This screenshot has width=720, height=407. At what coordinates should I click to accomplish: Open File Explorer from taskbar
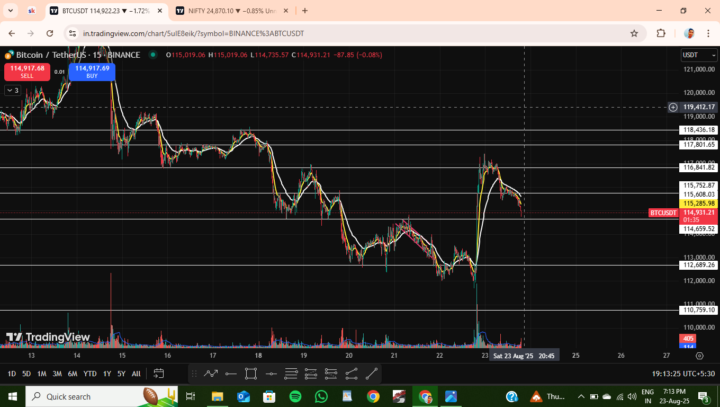(217, 396)
